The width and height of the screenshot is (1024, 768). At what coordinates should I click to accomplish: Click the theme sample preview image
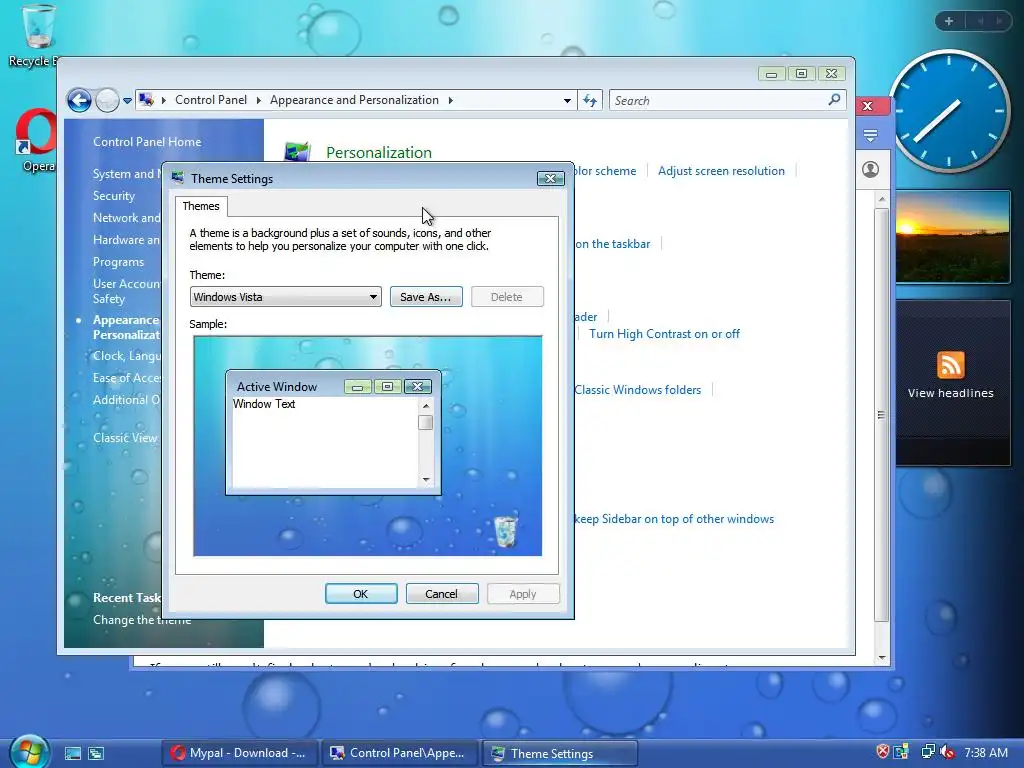(x=368, y=446)
